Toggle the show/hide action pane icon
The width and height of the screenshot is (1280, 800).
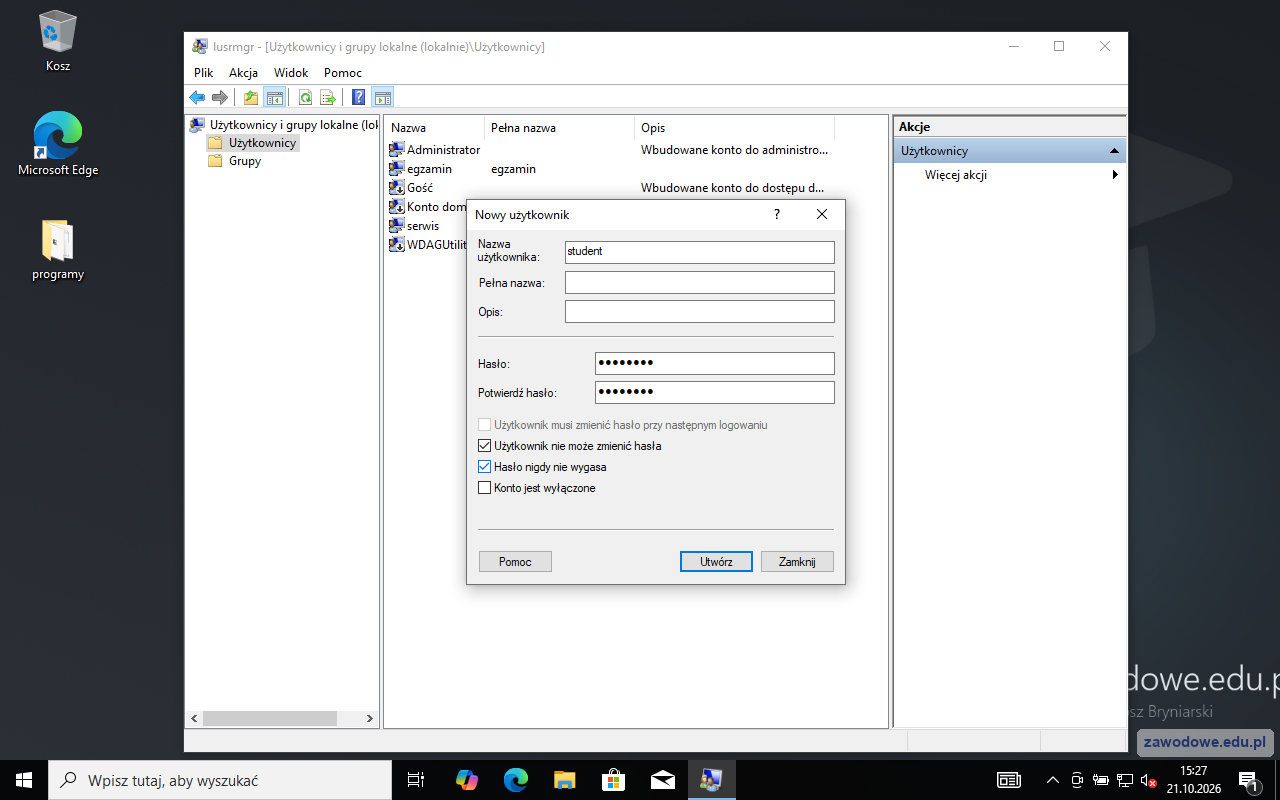click(x=382, y=97)
